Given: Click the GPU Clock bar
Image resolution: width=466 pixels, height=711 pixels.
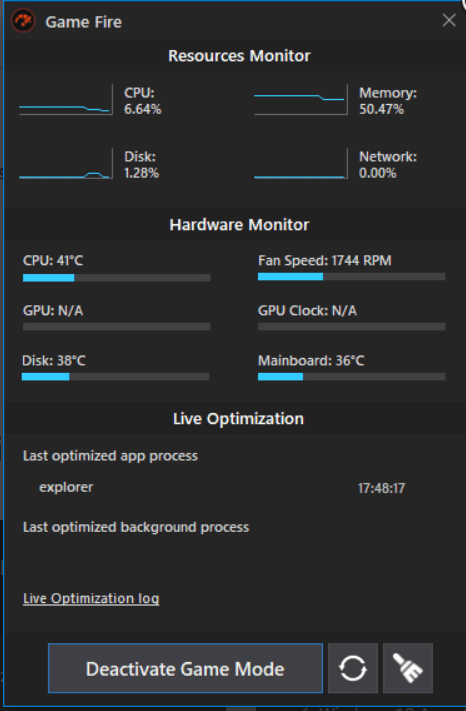Looking at the screenshot, I should point(352,326).
